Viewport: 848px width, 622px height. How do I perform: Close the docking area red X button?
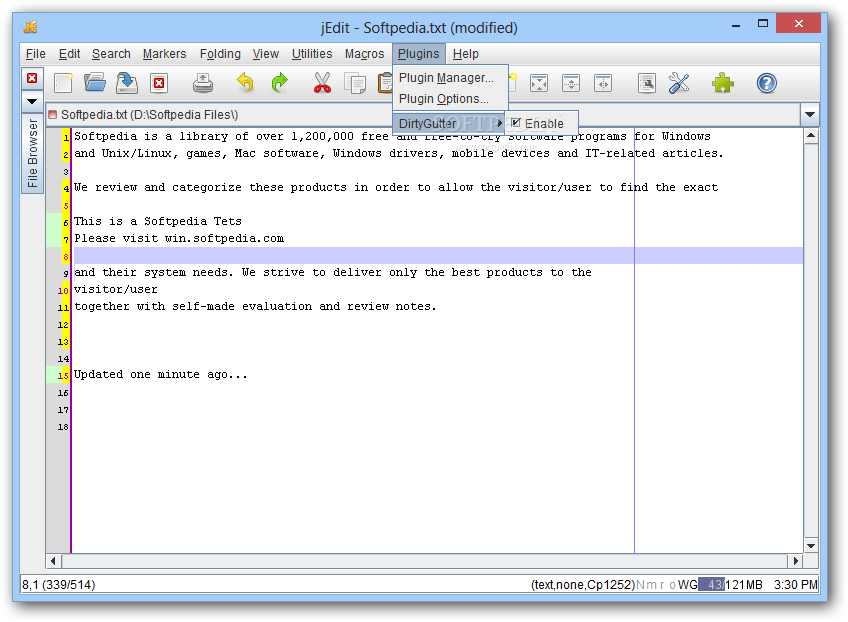coord(32,78)
